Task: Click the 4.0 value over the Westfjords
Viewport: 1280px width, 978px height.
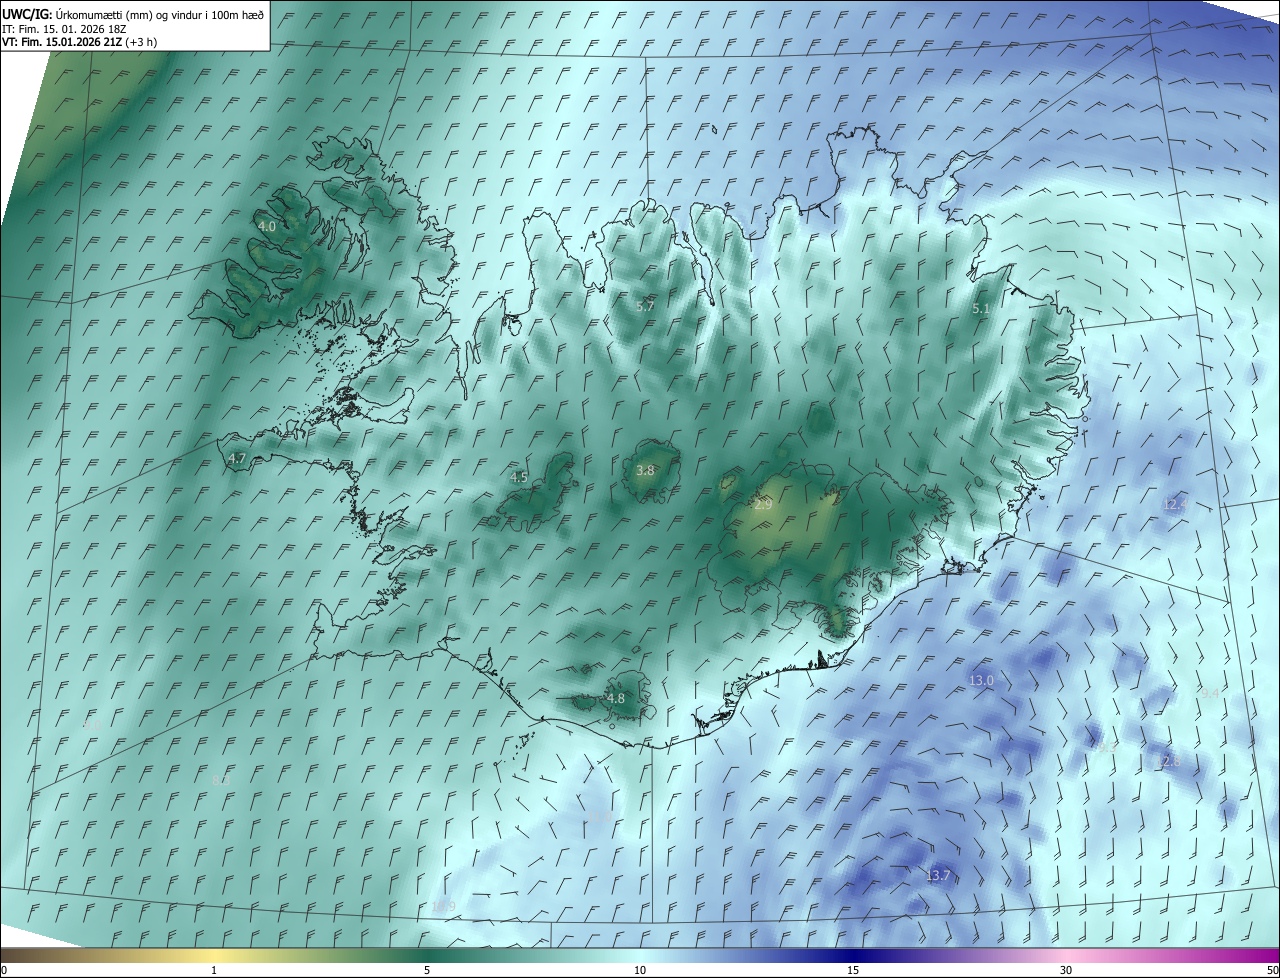Action: point(267,227)
